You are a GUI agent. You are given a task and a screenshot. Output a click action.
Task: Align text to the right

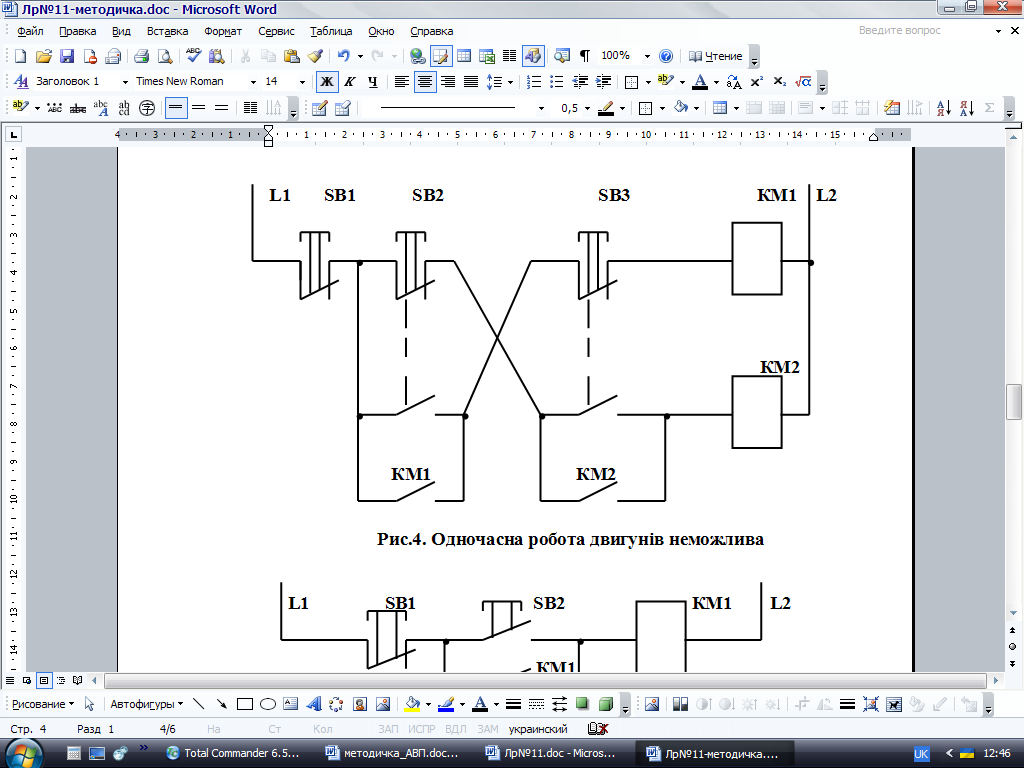pos(448,82)
